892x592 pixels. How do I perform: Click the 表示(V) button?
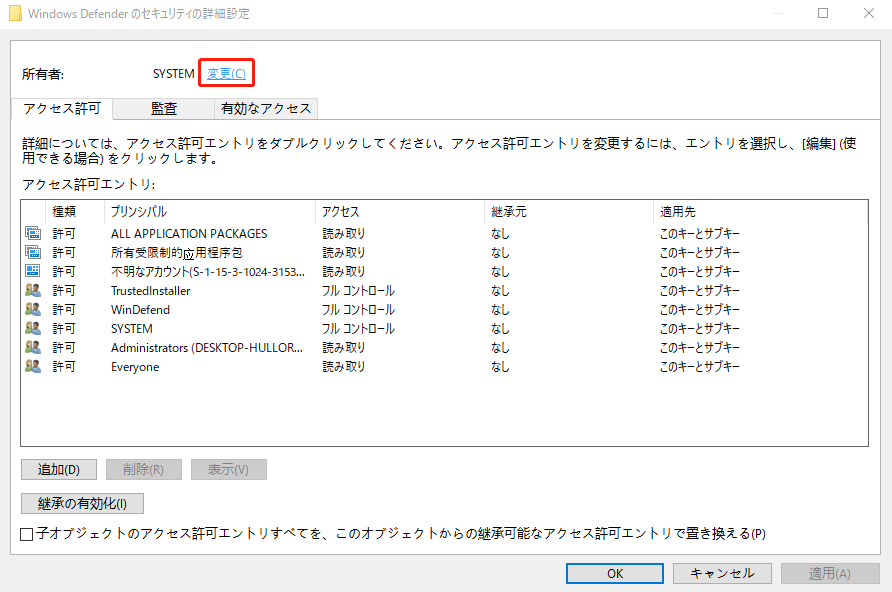(x=229, y=470)
